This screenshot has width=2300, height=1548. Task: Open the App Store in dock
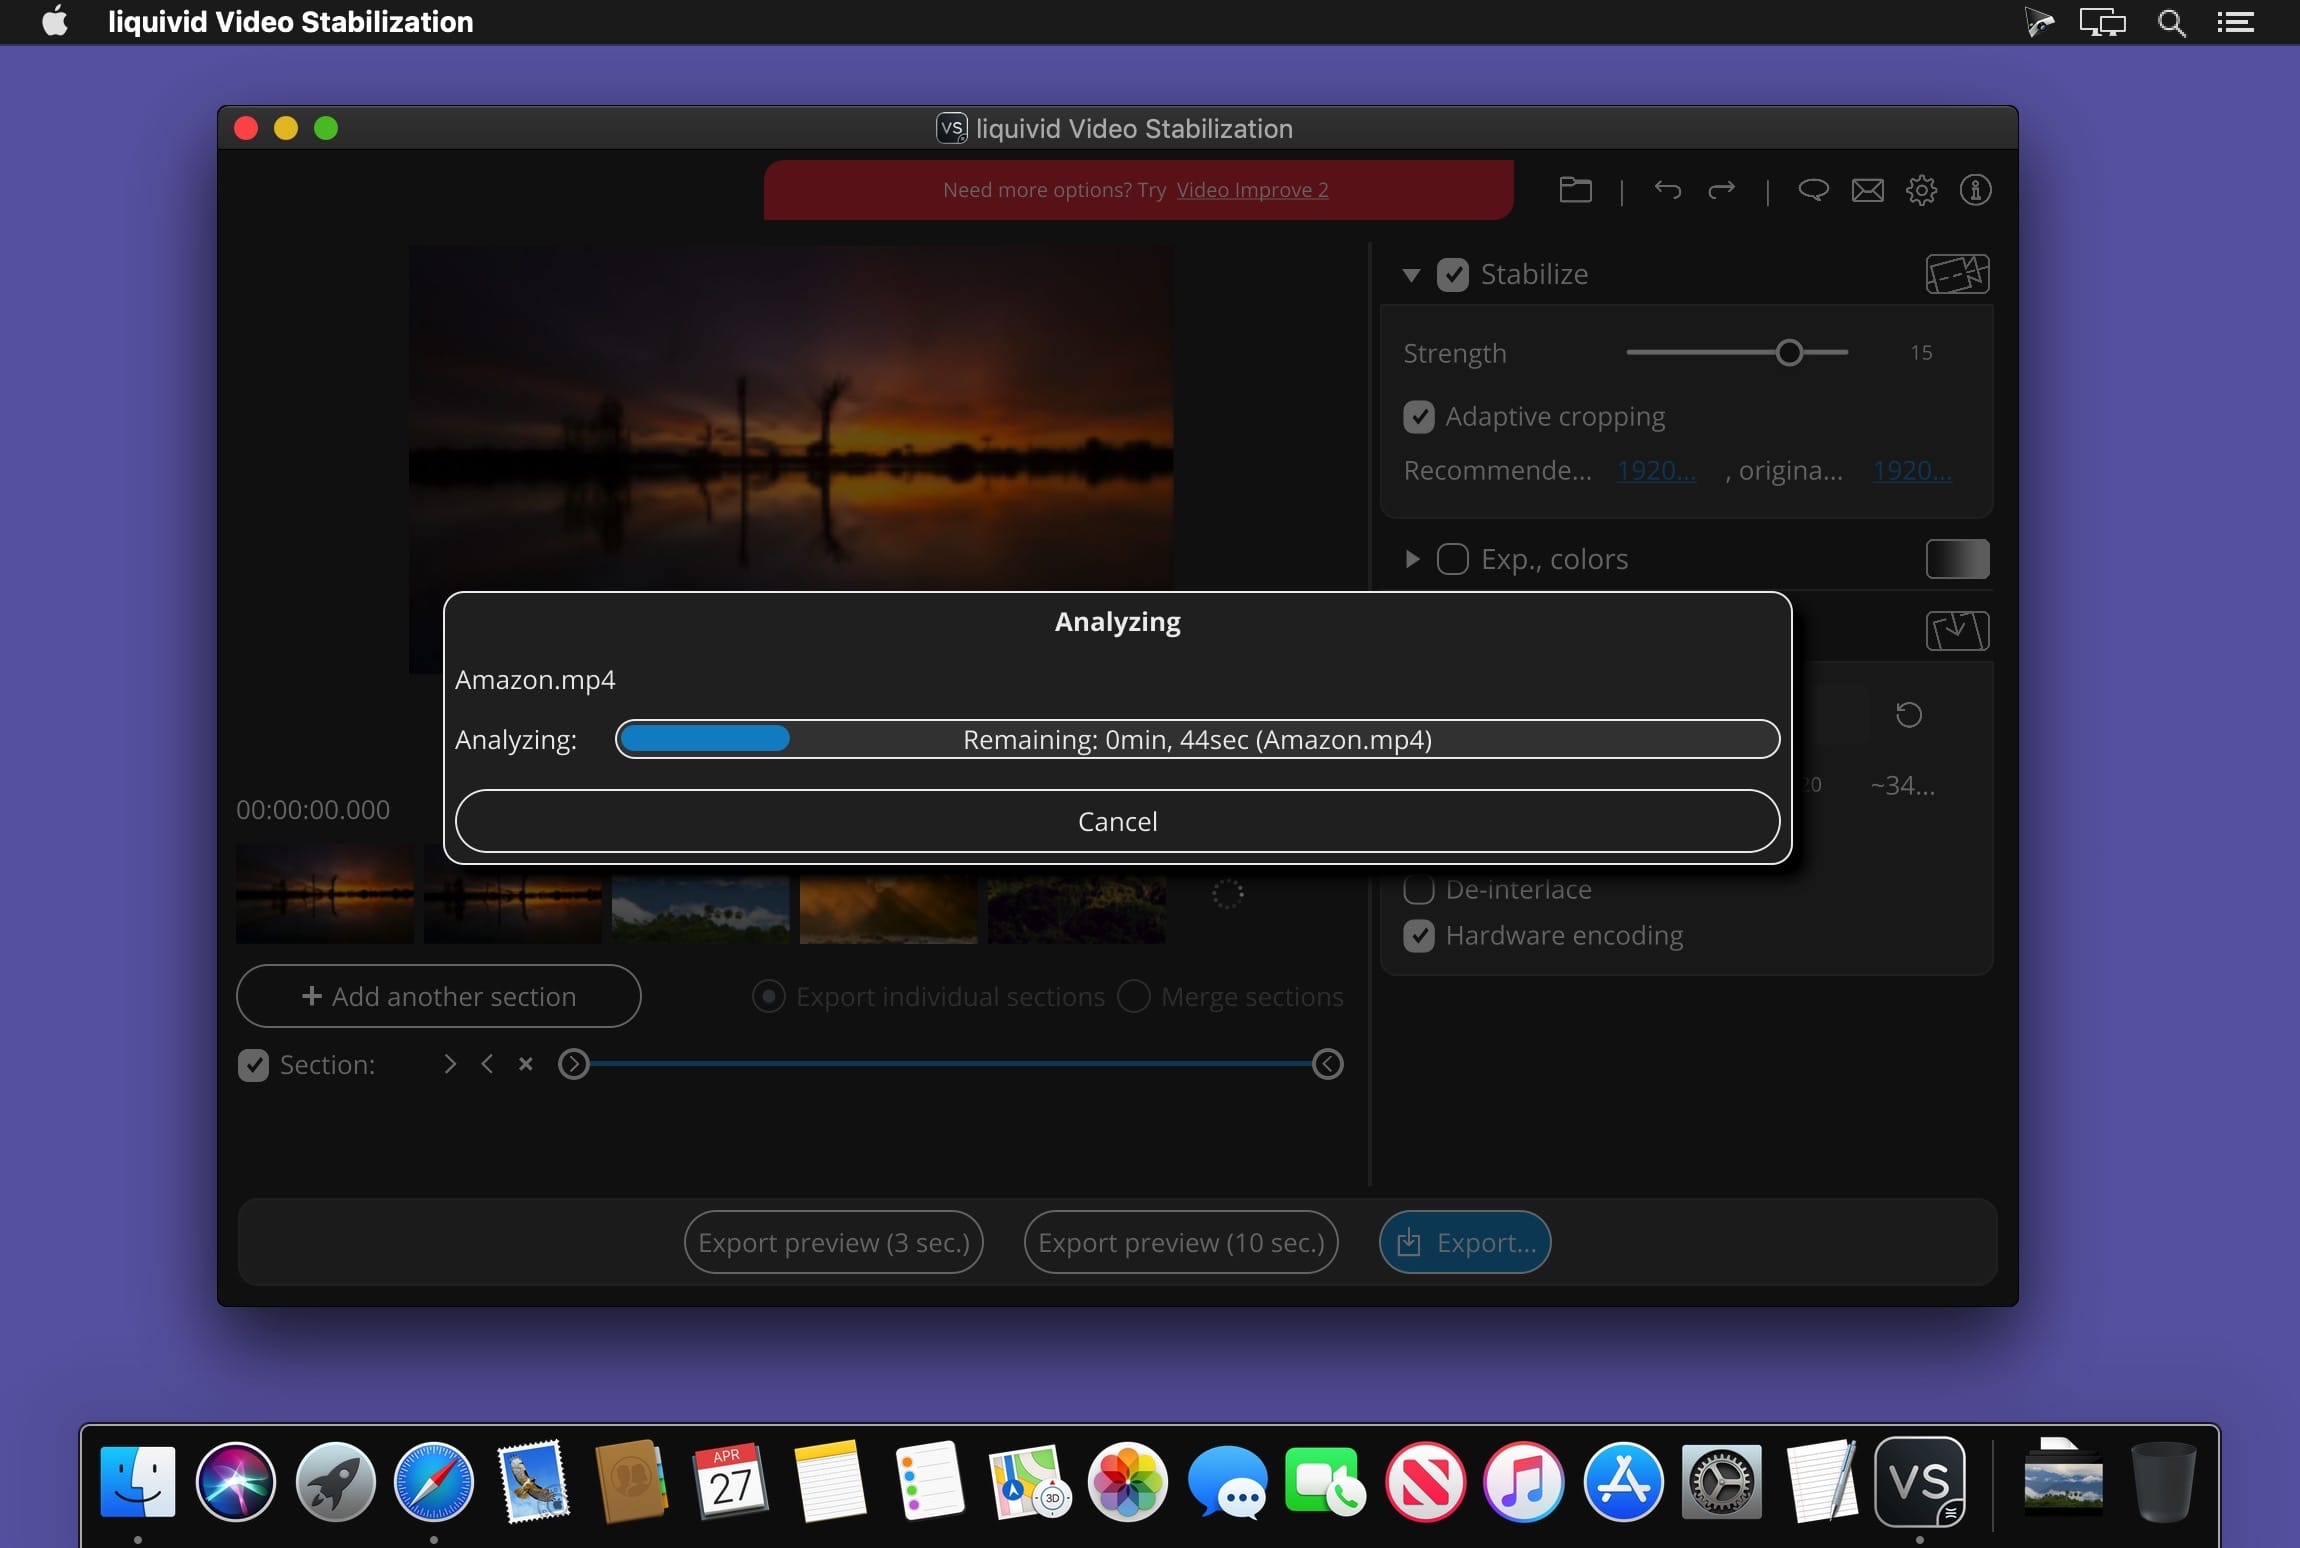1623,1481
